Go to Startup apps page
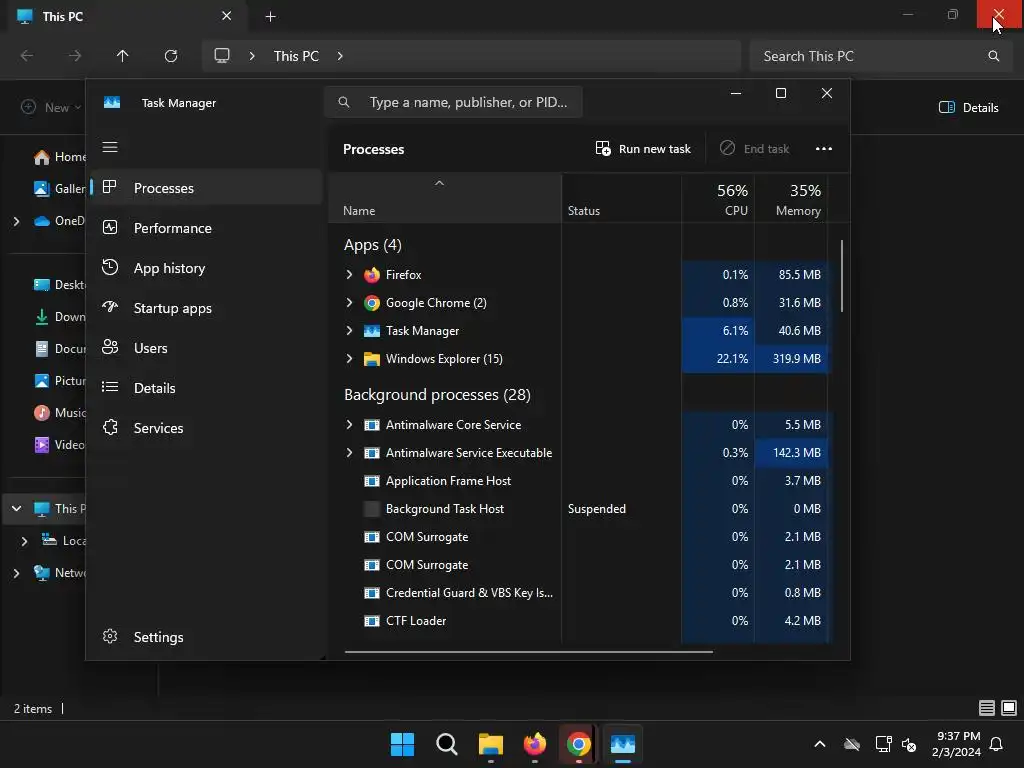 [206, 308]
